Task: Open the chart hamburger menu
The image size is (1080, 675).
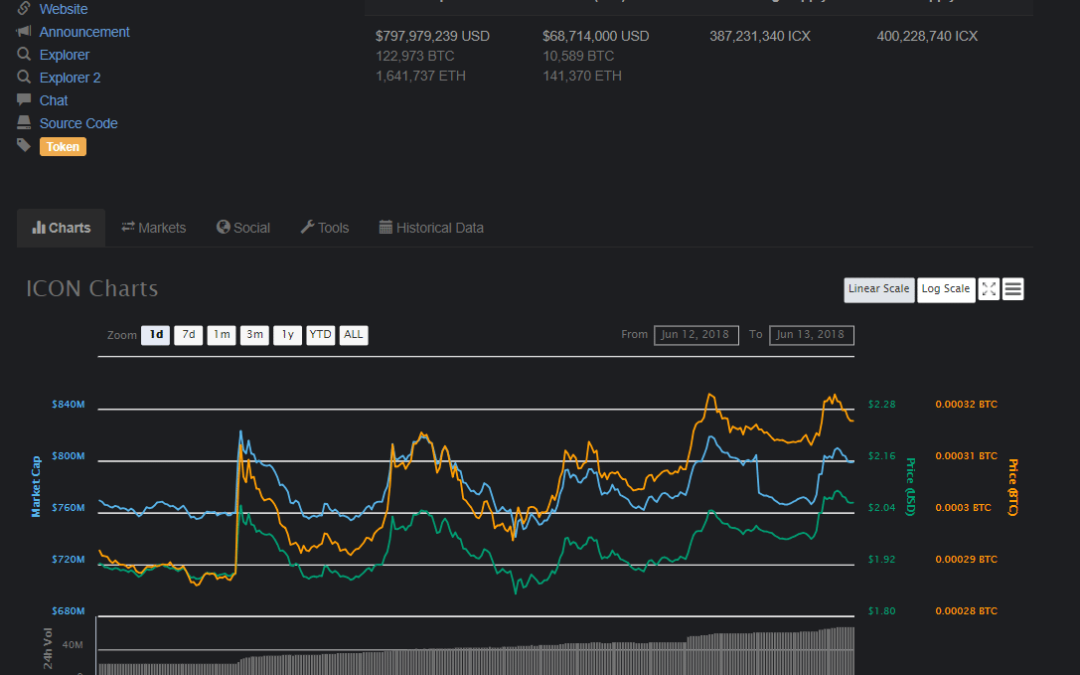Action: pos(1012,289)
